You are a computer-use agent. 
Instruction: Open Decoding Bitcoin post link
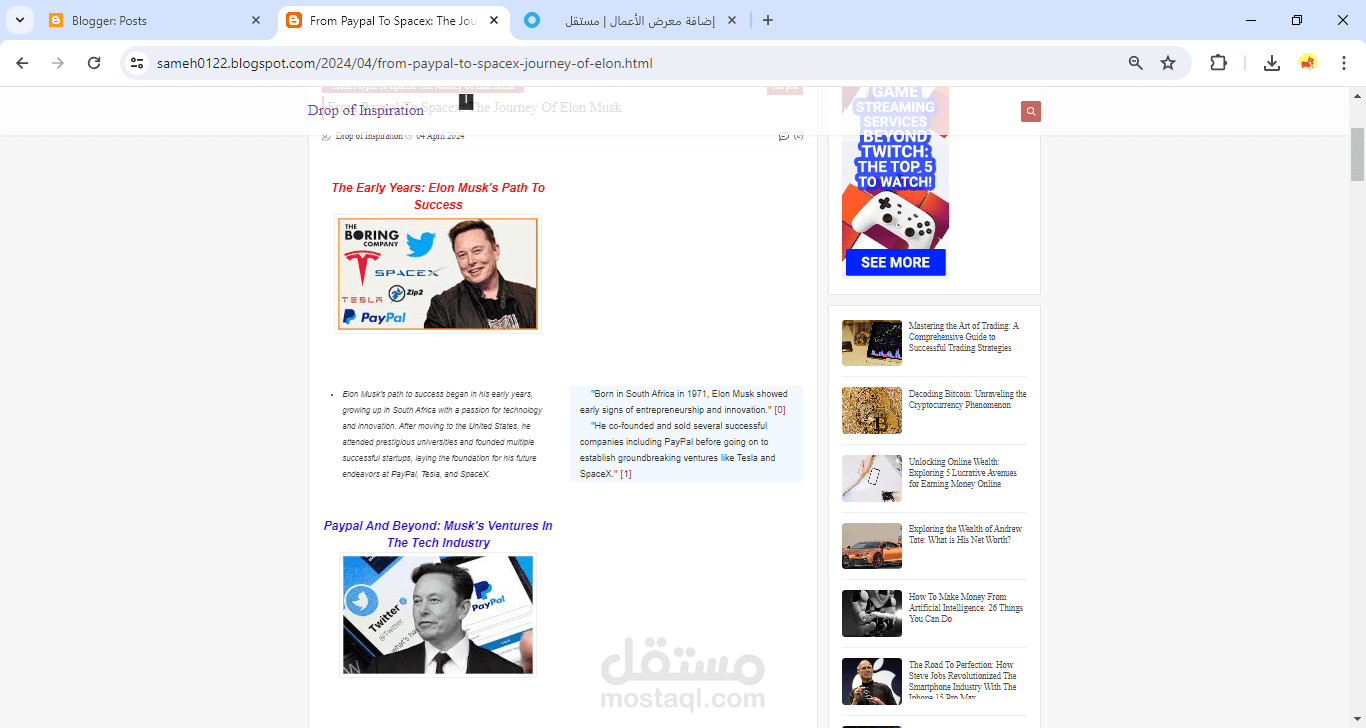pos(967,400)
